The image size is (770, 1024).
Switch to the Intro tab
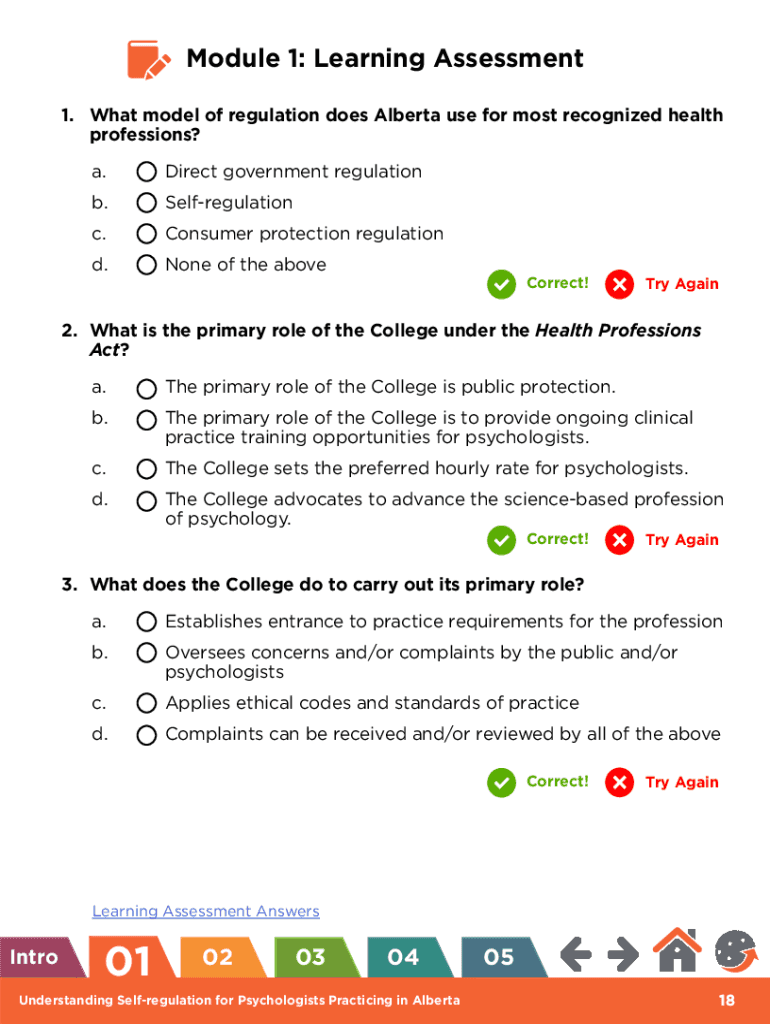pos(32,956)
